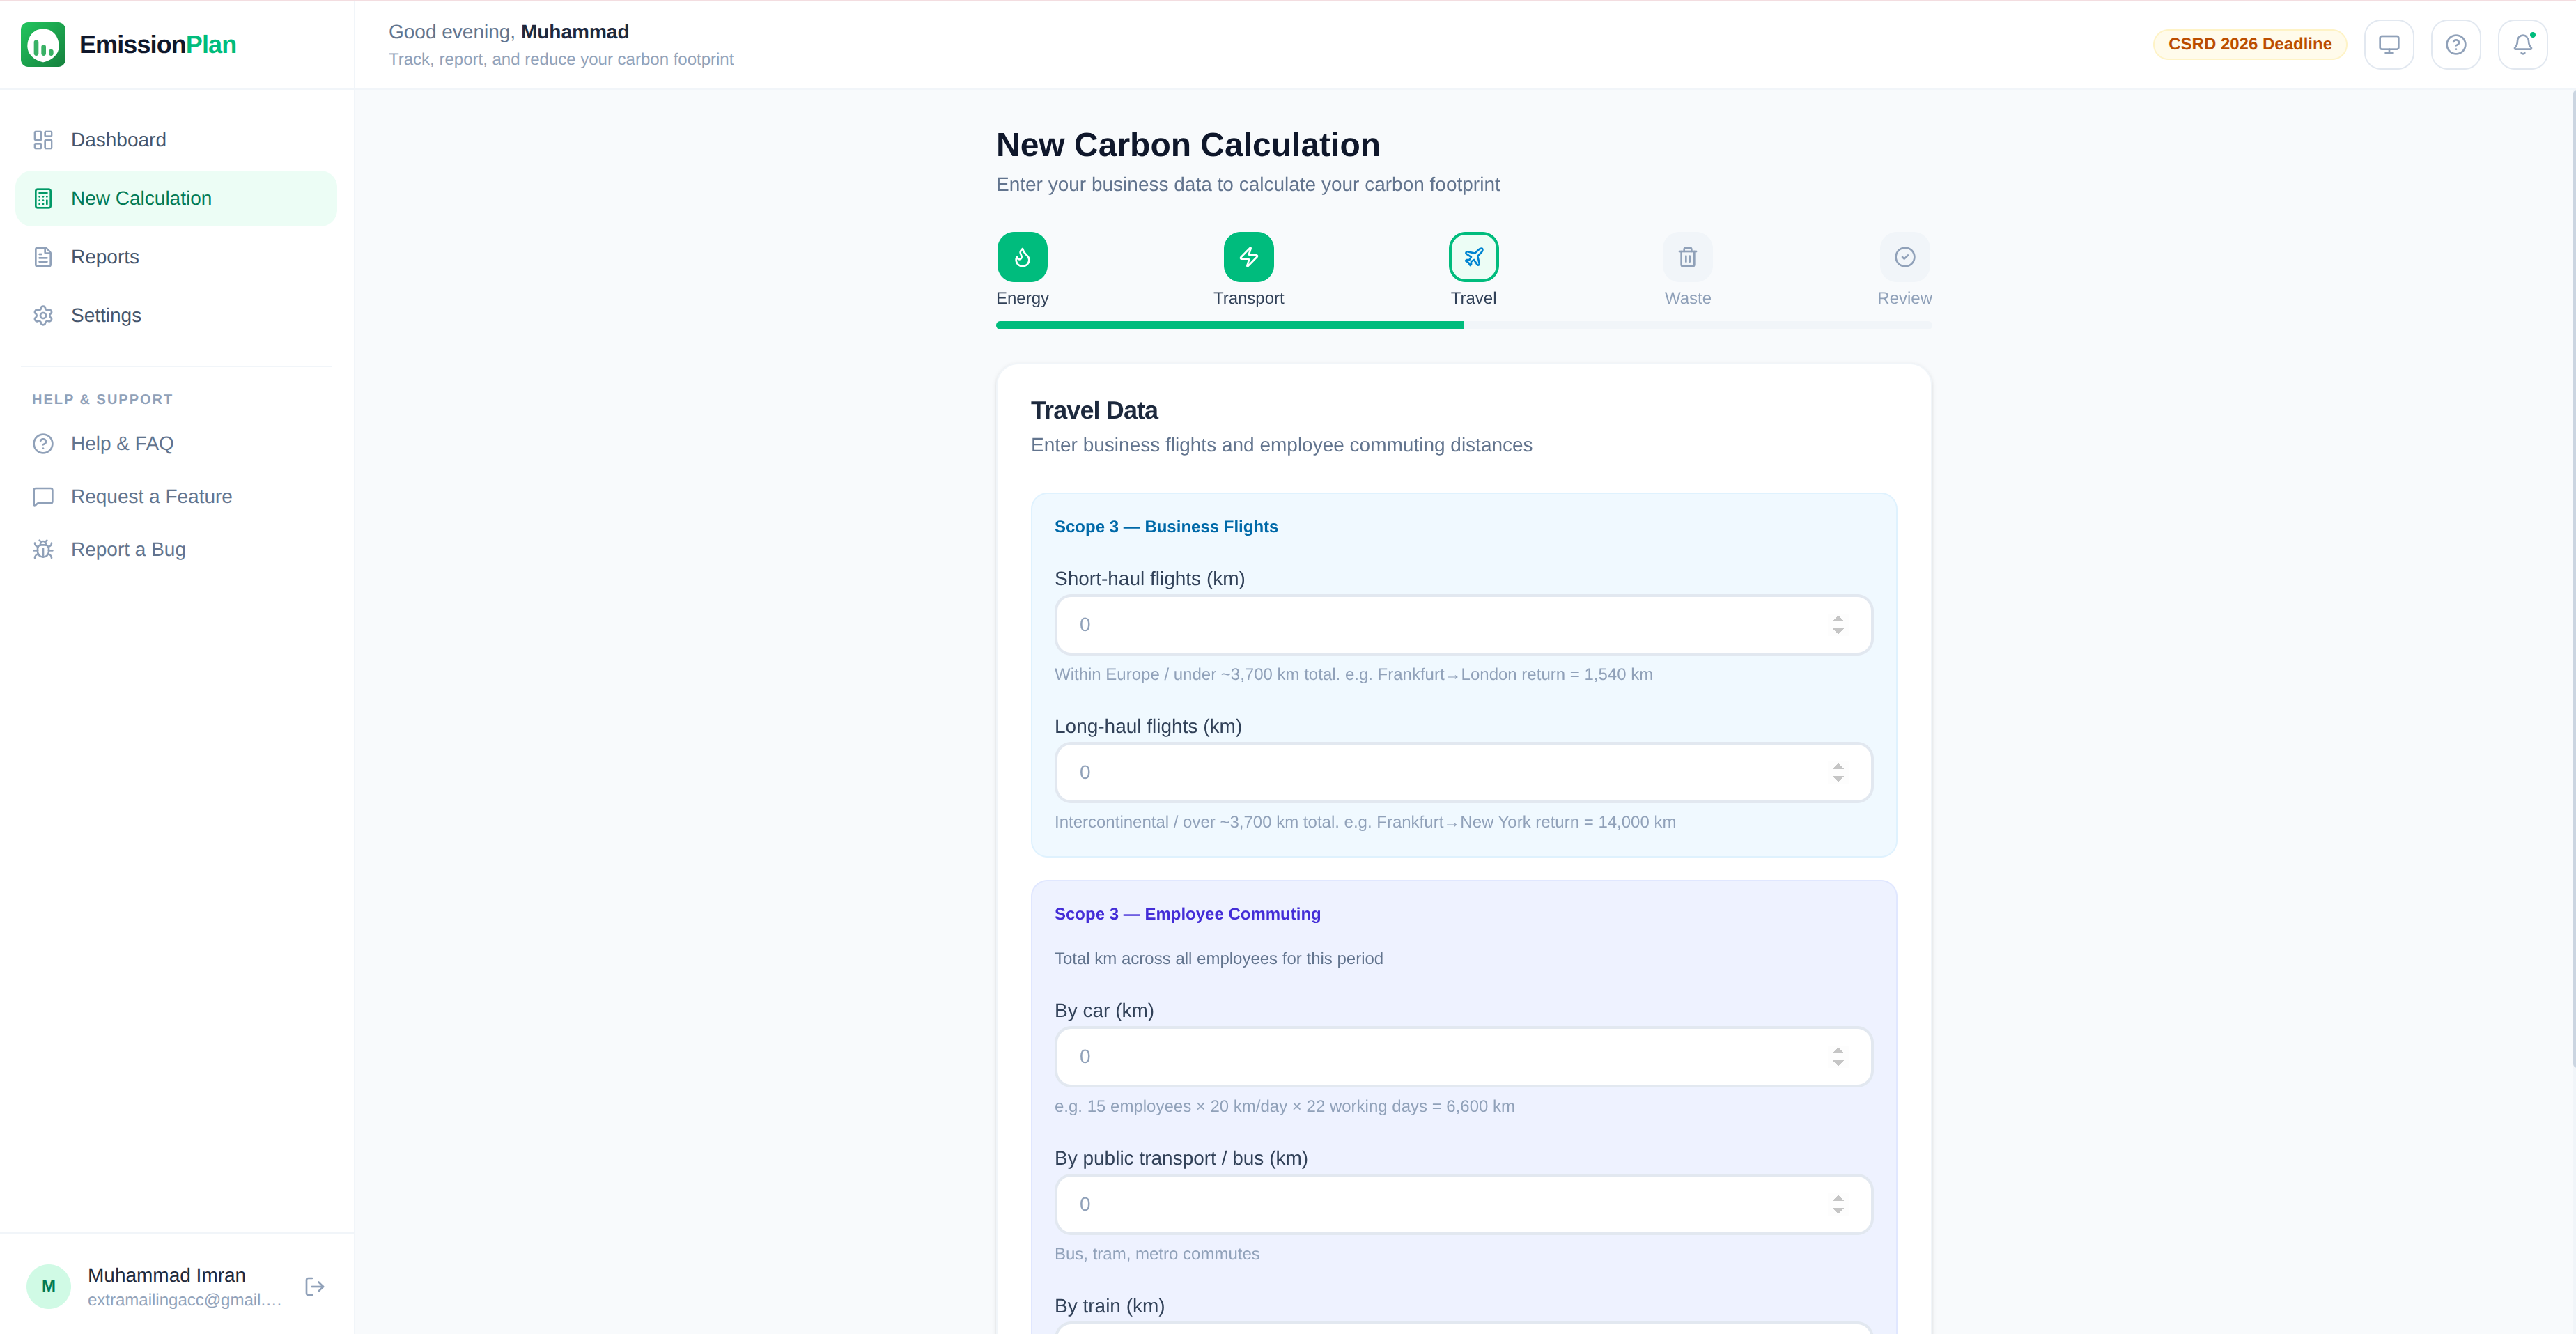Screen dimensions: 2576x1334
Task: Click the Scope 3 — Business Flights heading
Action: coord(1166,526)
